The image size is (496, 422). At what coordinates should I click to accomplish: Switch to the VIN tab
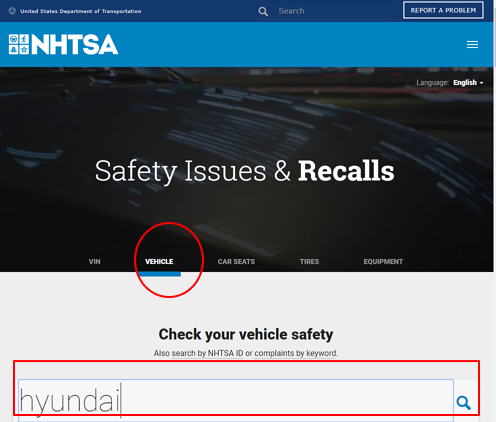(x=95, y=262)
